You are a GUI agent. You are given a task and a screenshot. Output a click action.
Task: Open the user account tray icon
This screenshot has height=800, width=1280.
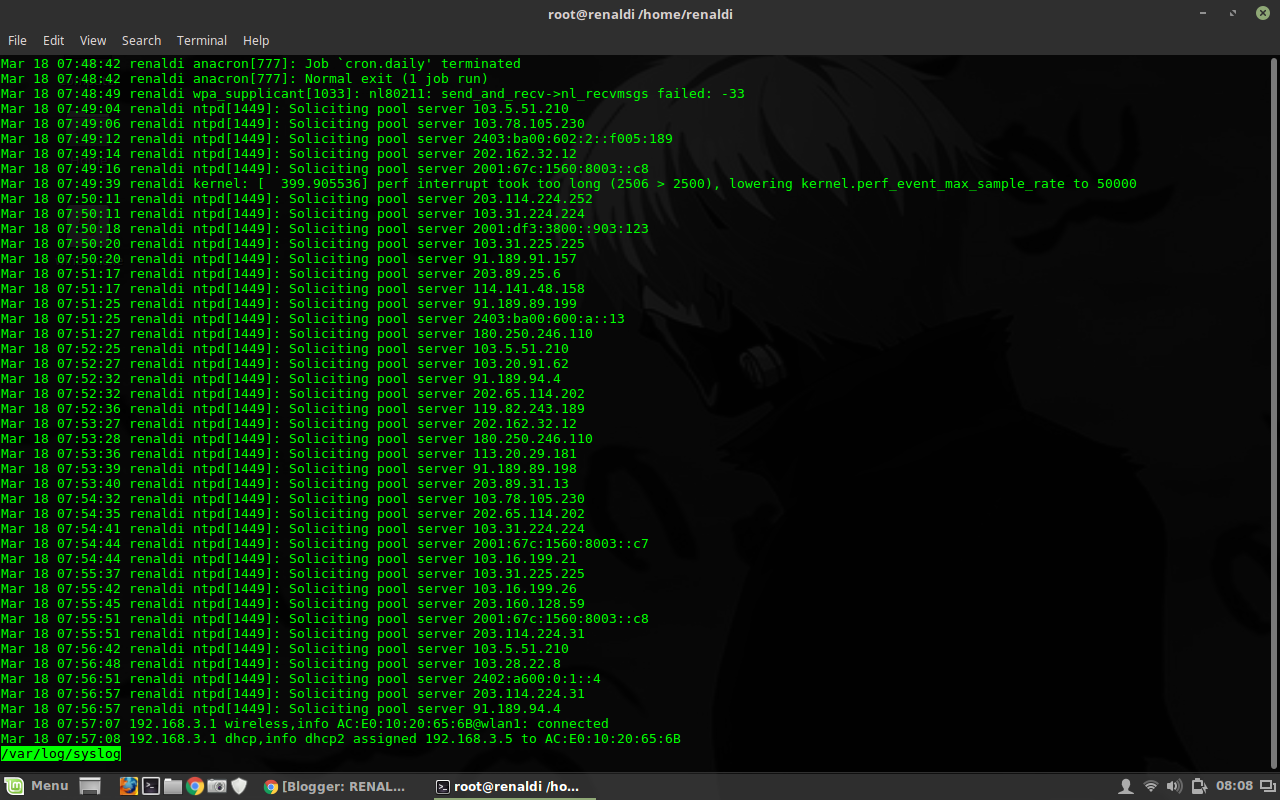pos(1126,786)
